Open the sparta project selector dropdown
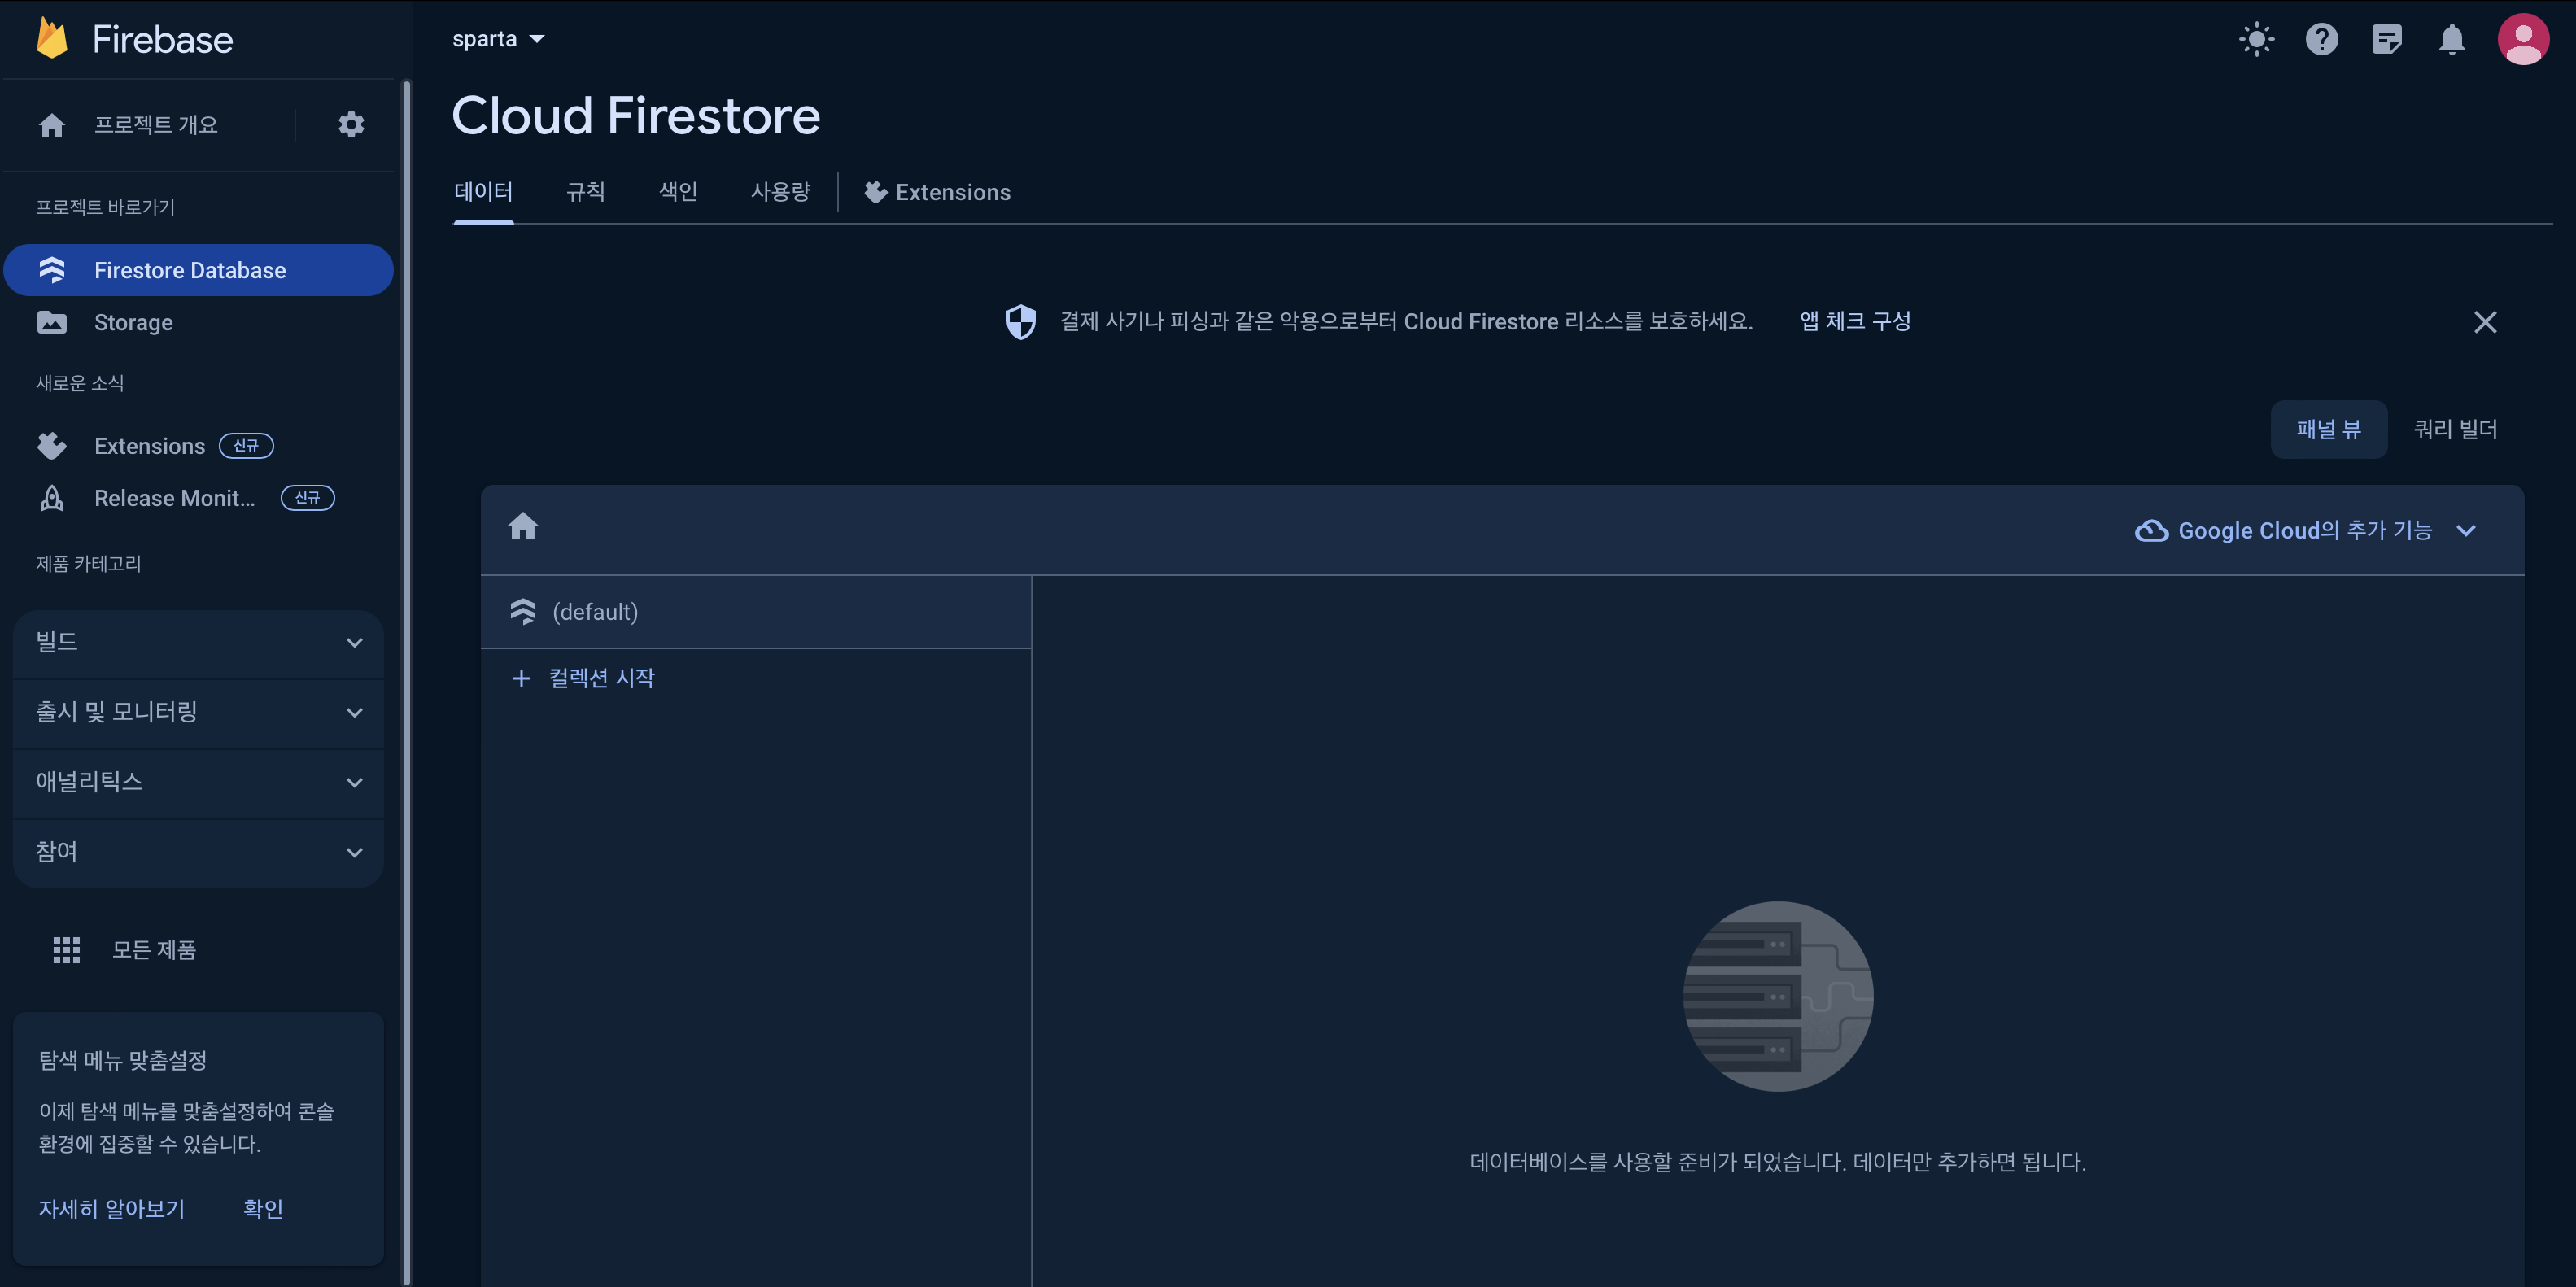Image resolution: width=2576 pixels, height=1287 pixels. tap(498, 39)
